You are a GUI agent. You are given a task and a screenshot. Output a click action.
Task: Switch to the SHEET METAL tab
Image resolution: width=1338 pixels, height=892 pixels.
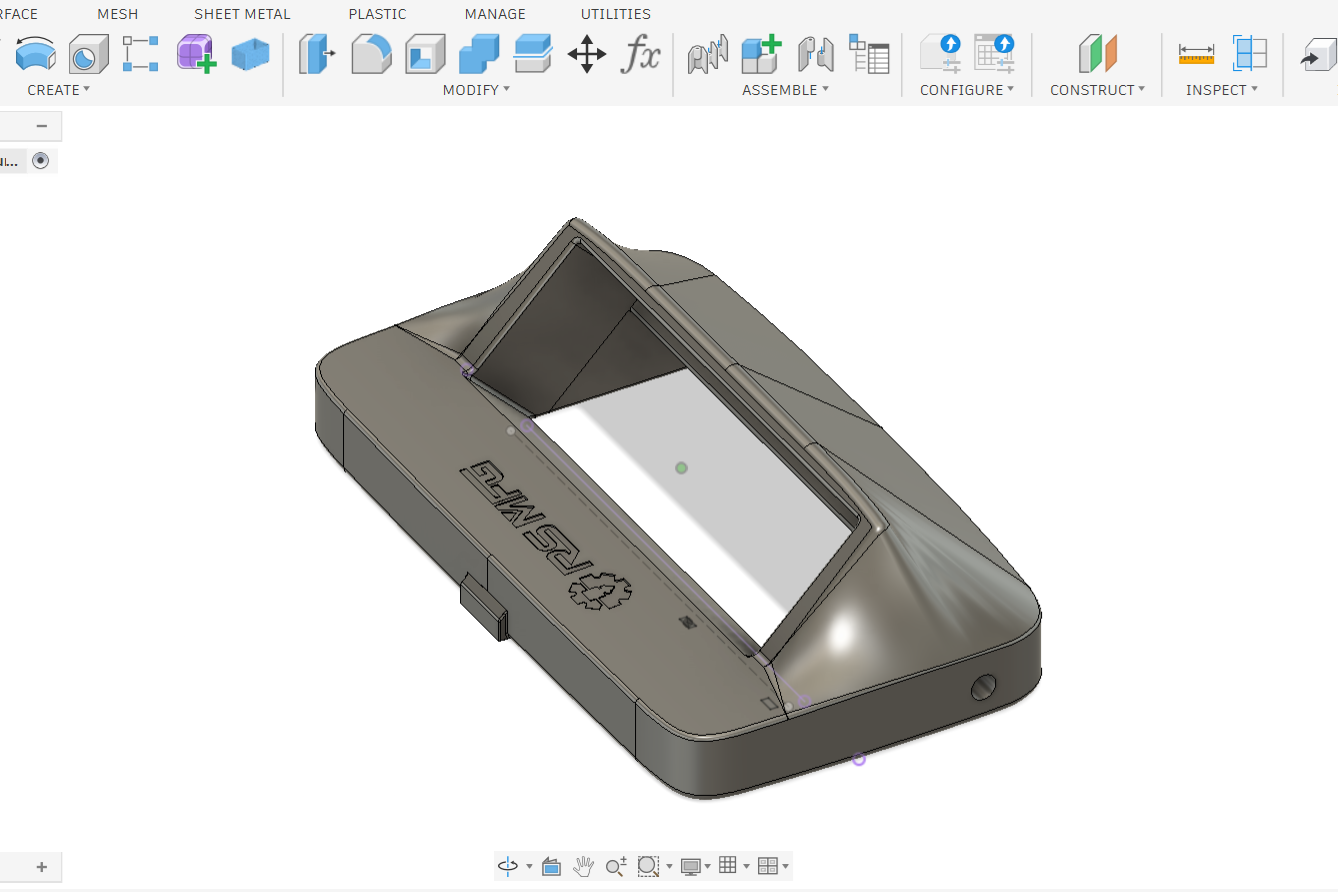242,14
